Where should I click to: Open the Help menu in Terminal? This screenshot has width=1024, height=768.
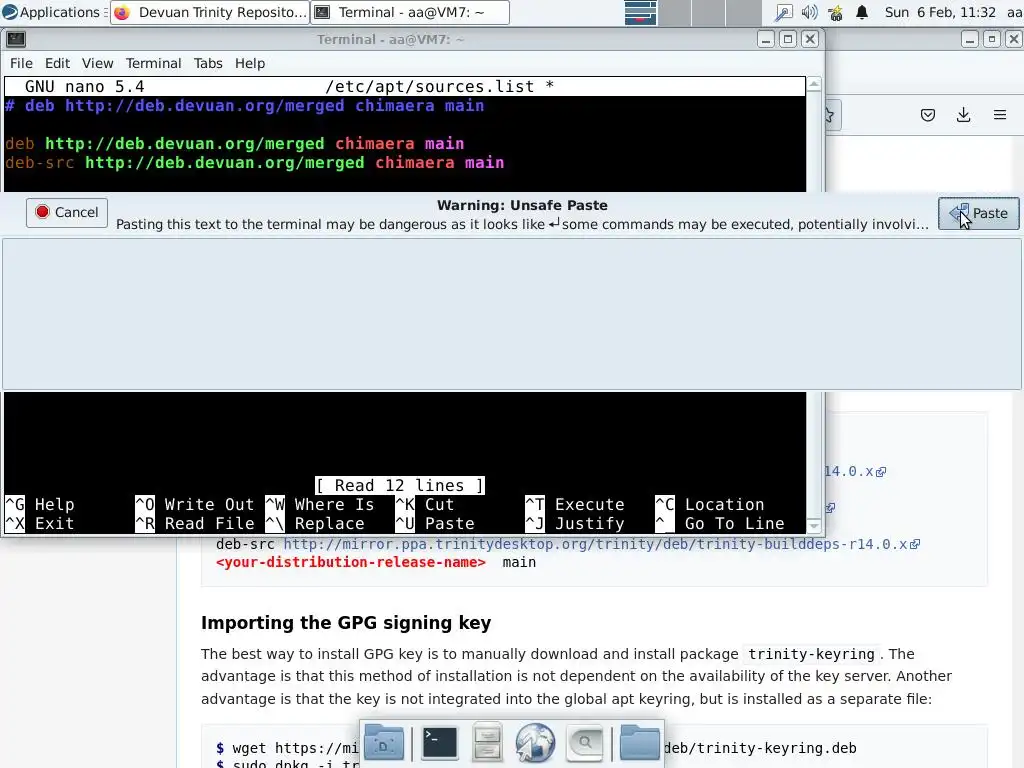click(249, 63)
